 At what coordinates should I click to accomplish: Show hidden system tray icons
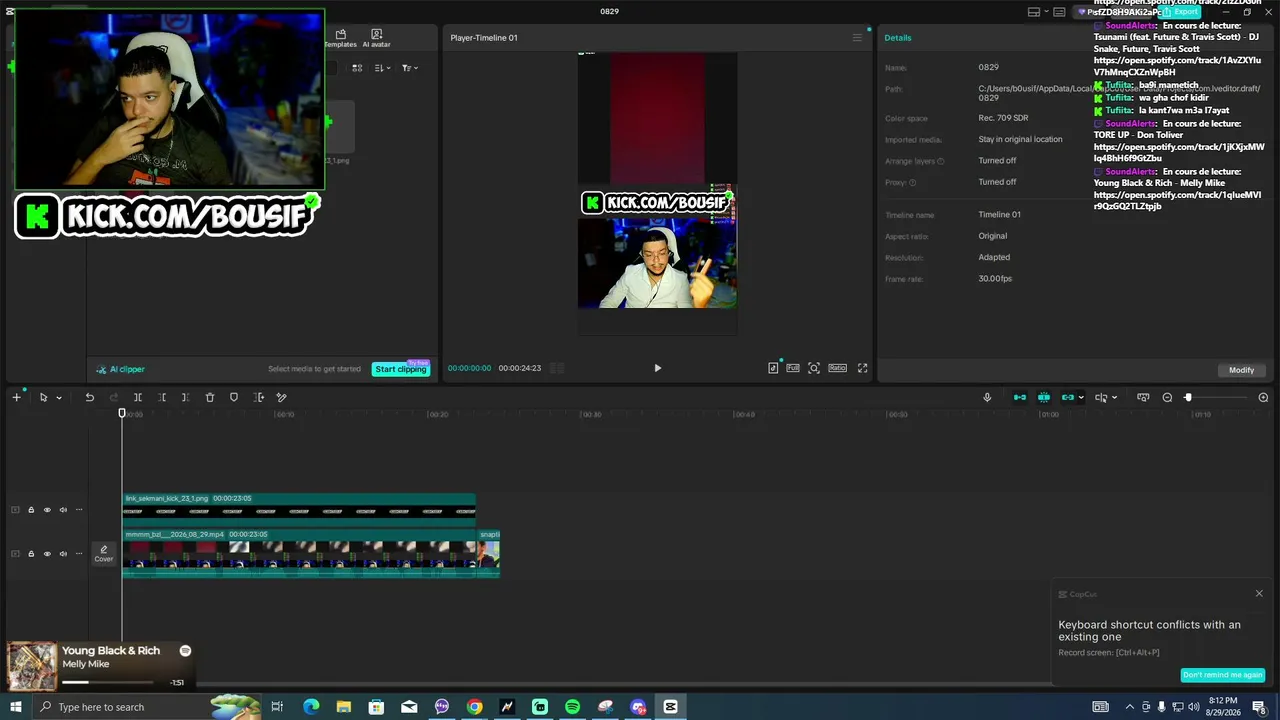[1130, 707]
